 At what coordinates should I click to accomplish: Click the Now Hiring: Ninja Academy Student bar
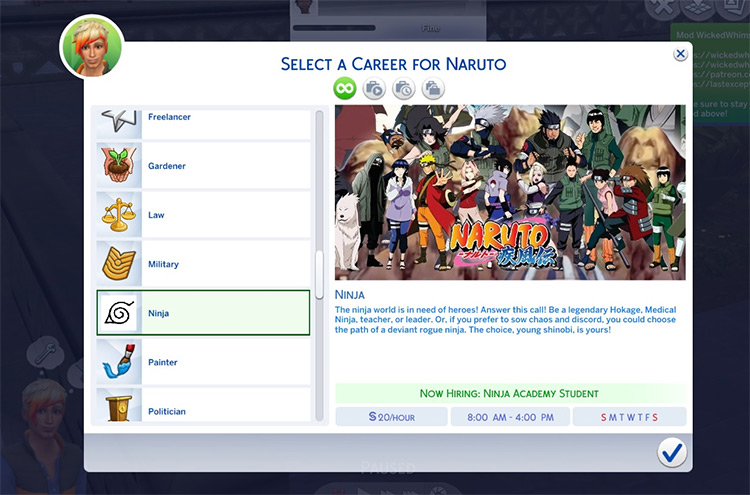tap(510, 394)
